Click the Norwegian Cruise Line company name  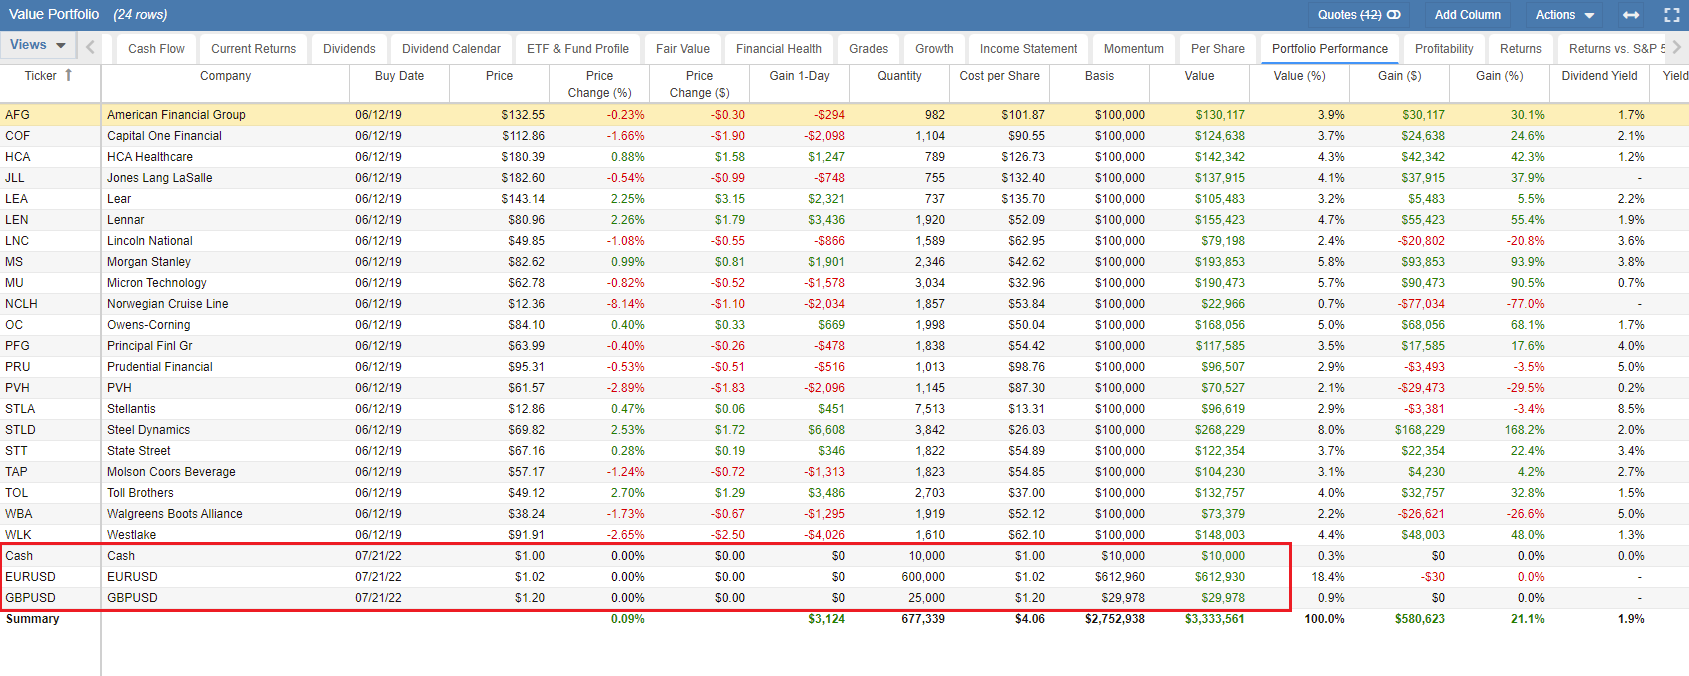[167, 304]
